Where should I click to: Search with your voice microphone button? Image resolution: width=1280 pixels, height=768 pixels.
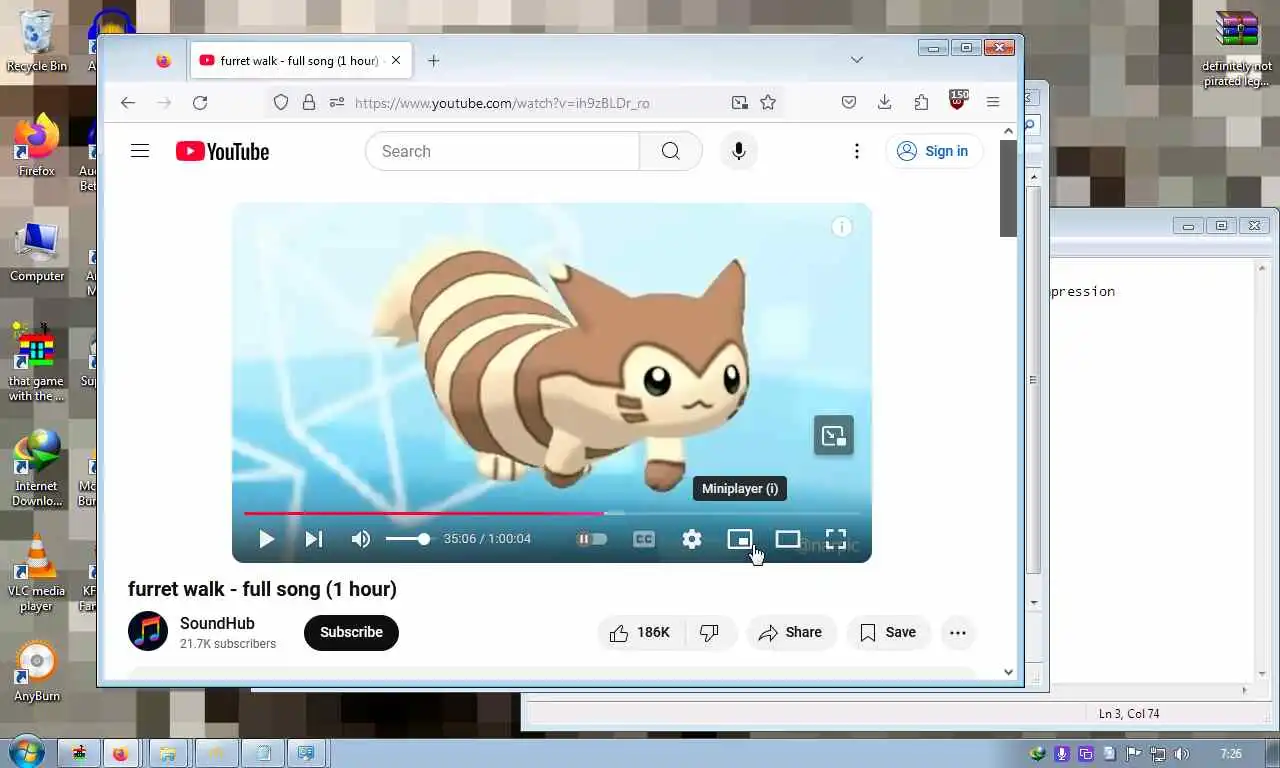739,151
